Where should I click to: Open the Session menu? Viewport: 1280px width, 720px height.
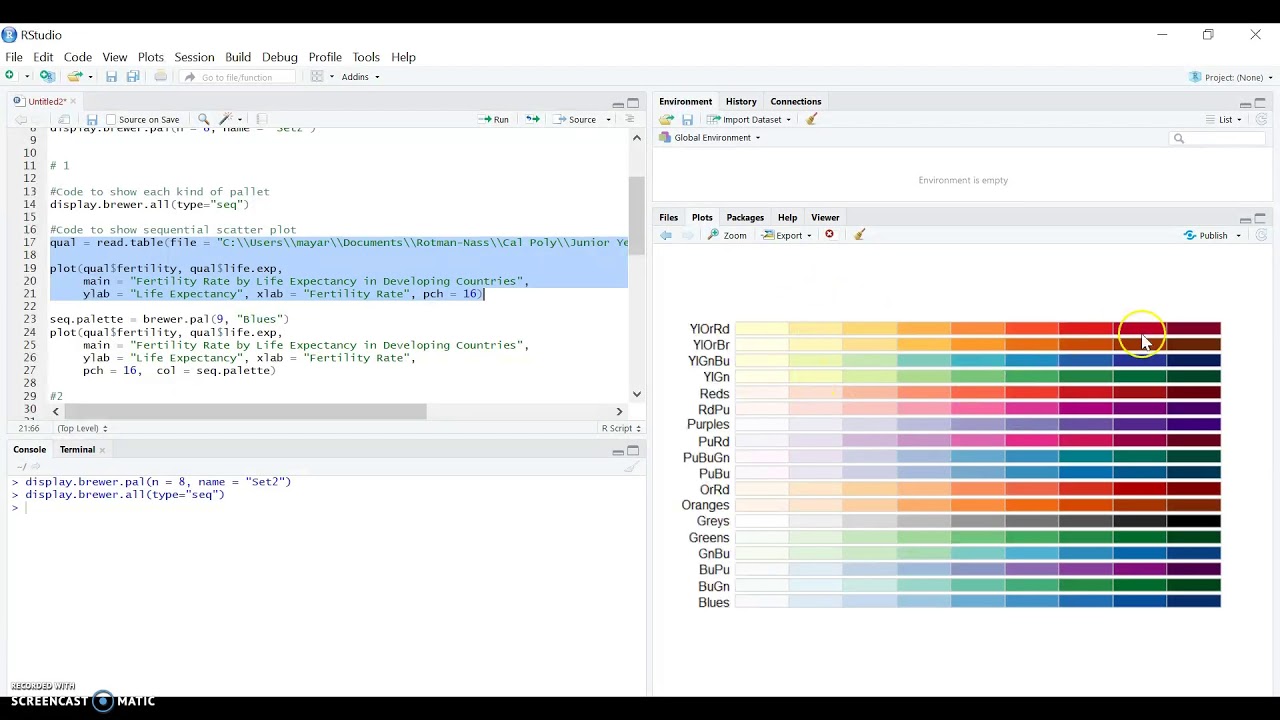(194, 57)
